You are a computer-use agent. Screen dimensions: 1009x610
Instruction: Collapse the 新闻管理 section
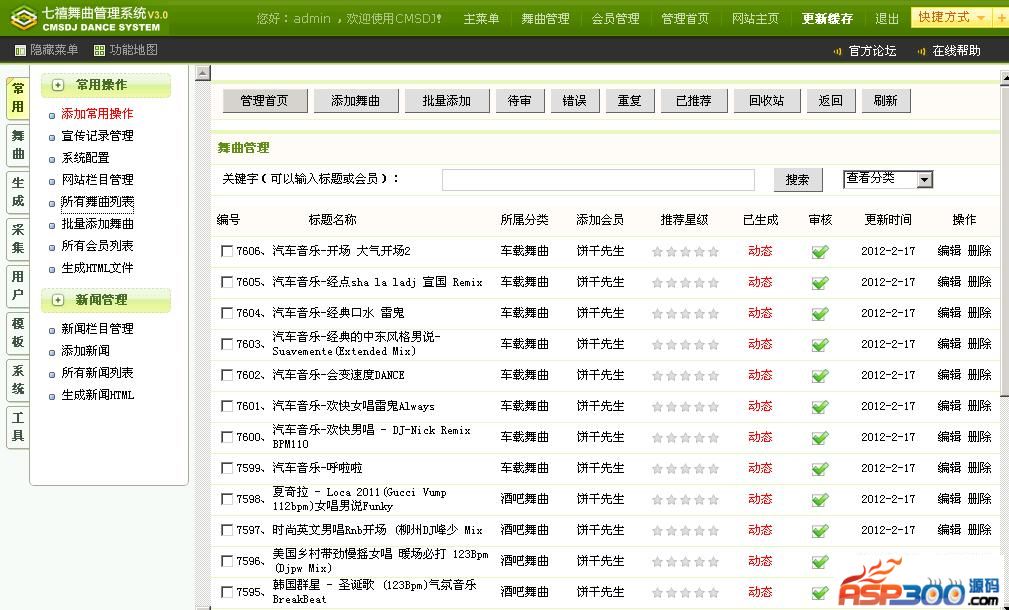(58, 300)
